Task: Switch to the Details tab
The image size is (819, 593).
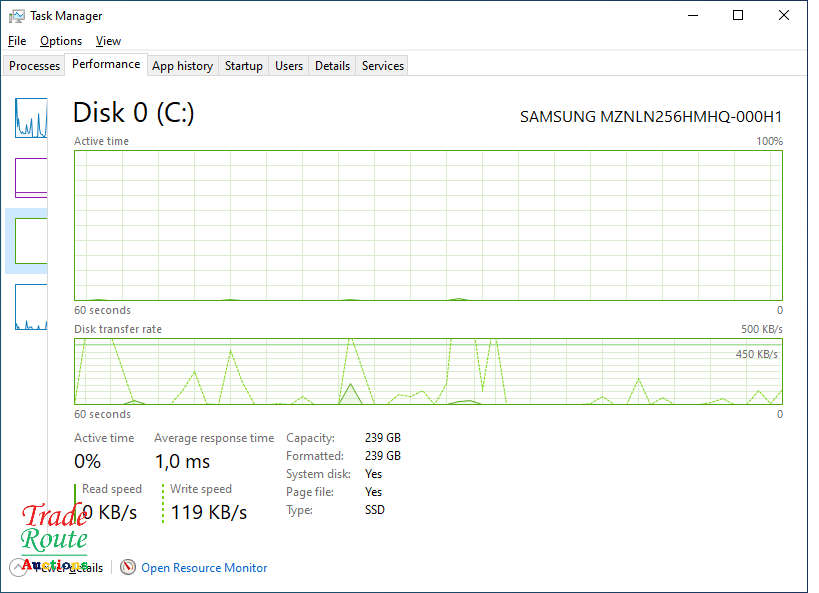Action: [332, 66]
